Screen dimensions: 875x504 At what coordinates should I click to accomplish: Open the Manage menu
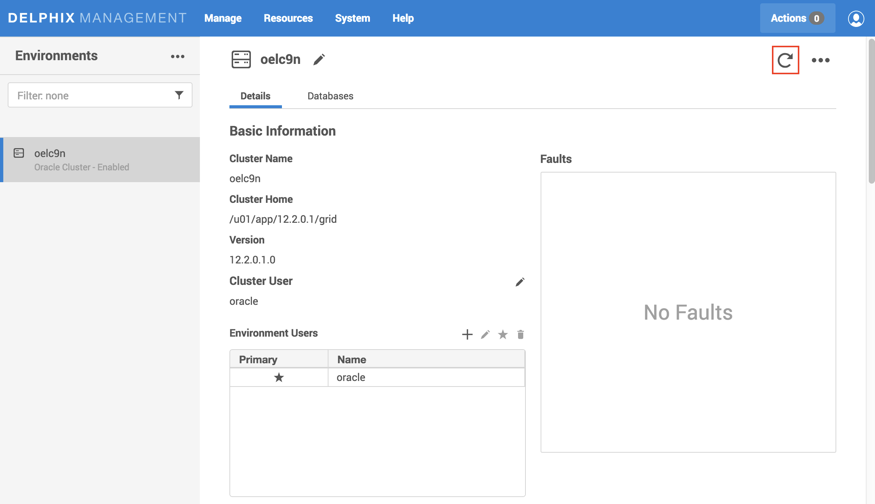point(222,18)
